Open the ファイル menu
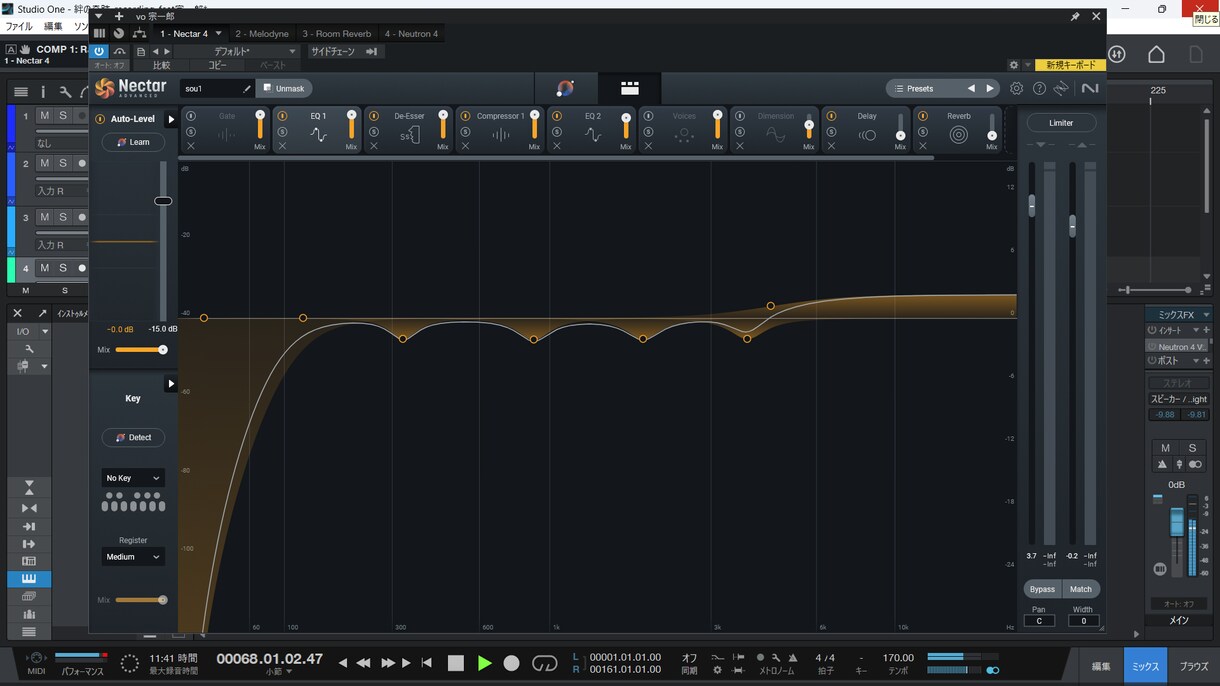Image resolution: width=1220 pixels, height=686 pixels. tap(19, 26)
